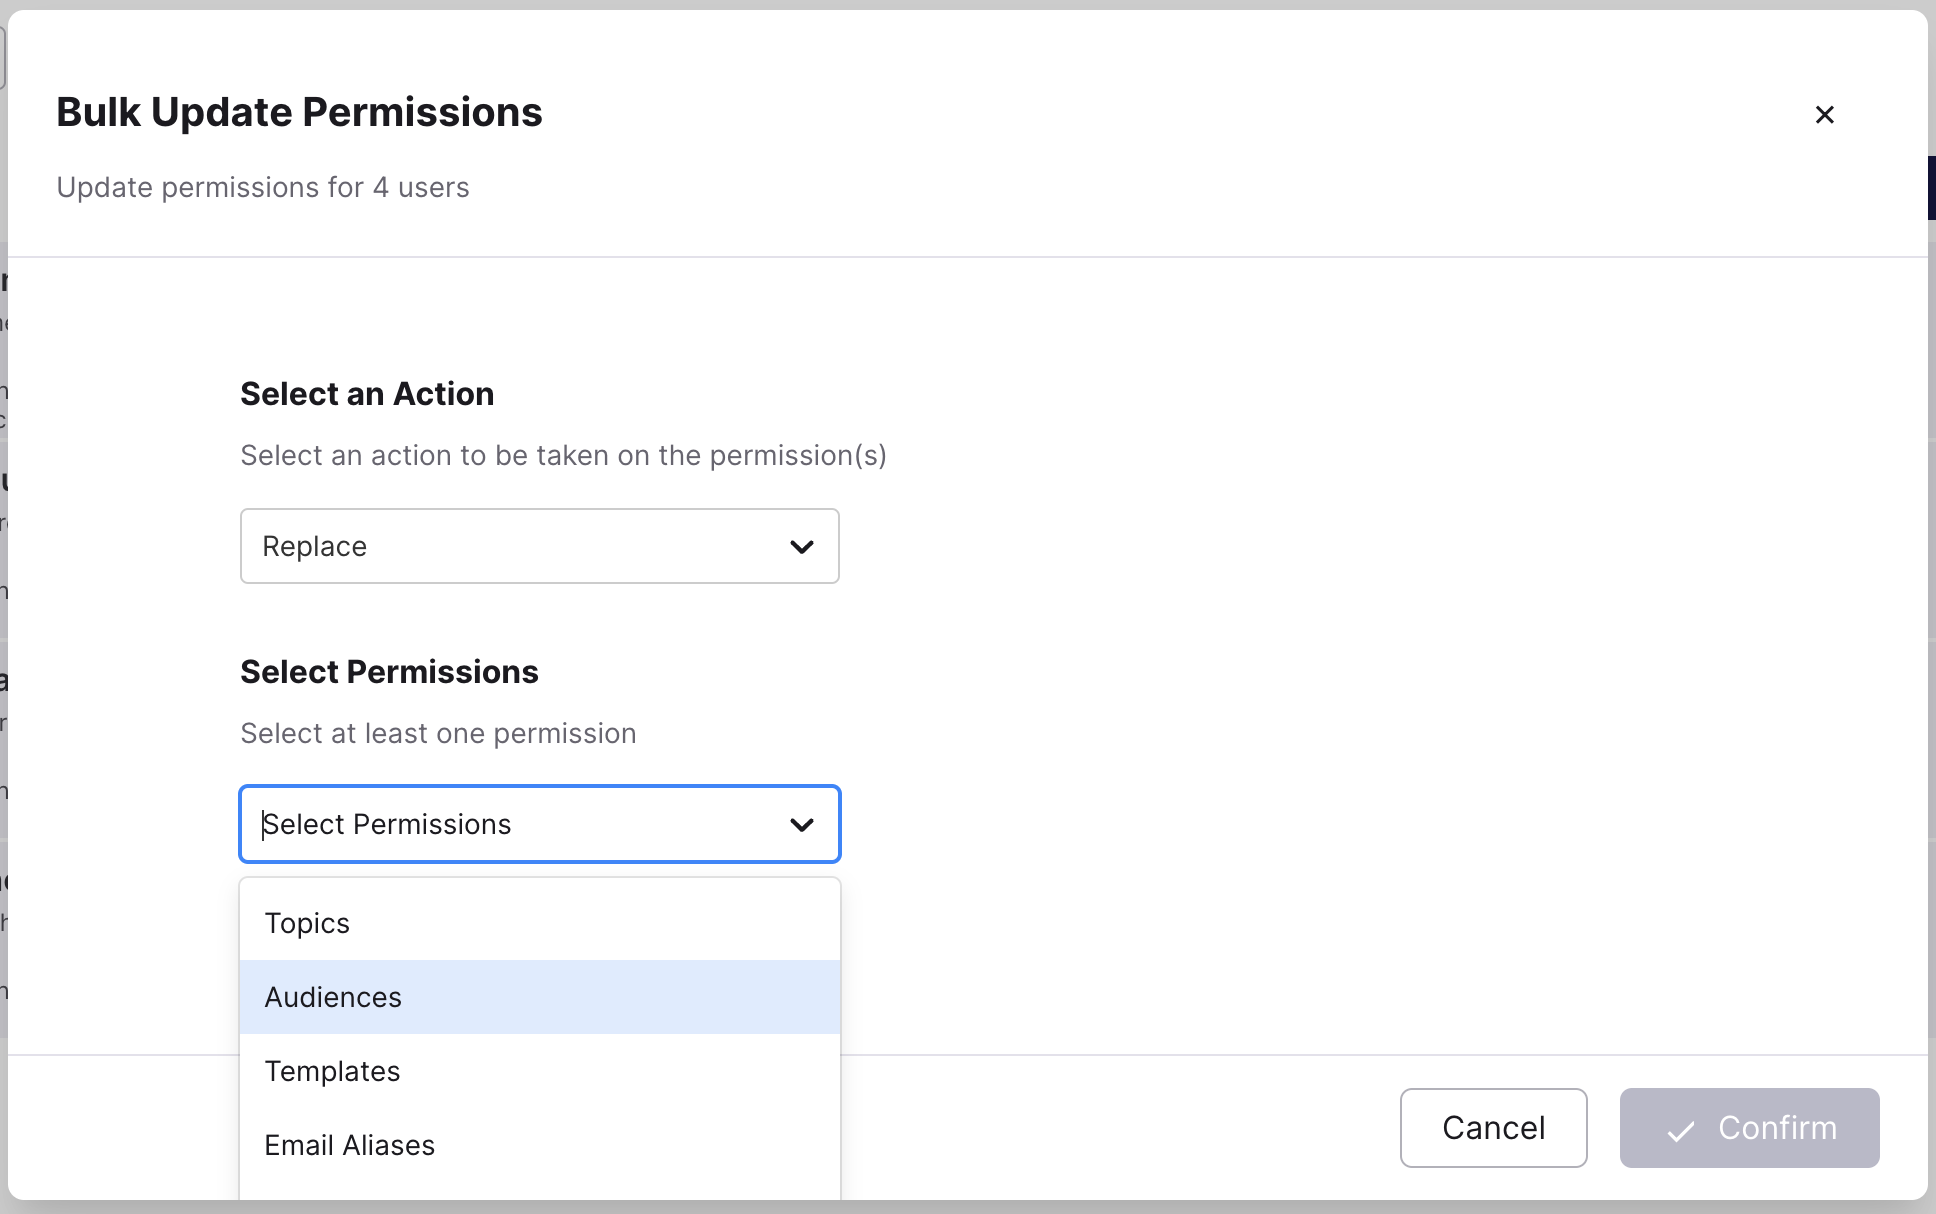The width and height of the screenshot is (1936, 1214).
Task: Click the action description helper text
Action: (x=563, y=455)
